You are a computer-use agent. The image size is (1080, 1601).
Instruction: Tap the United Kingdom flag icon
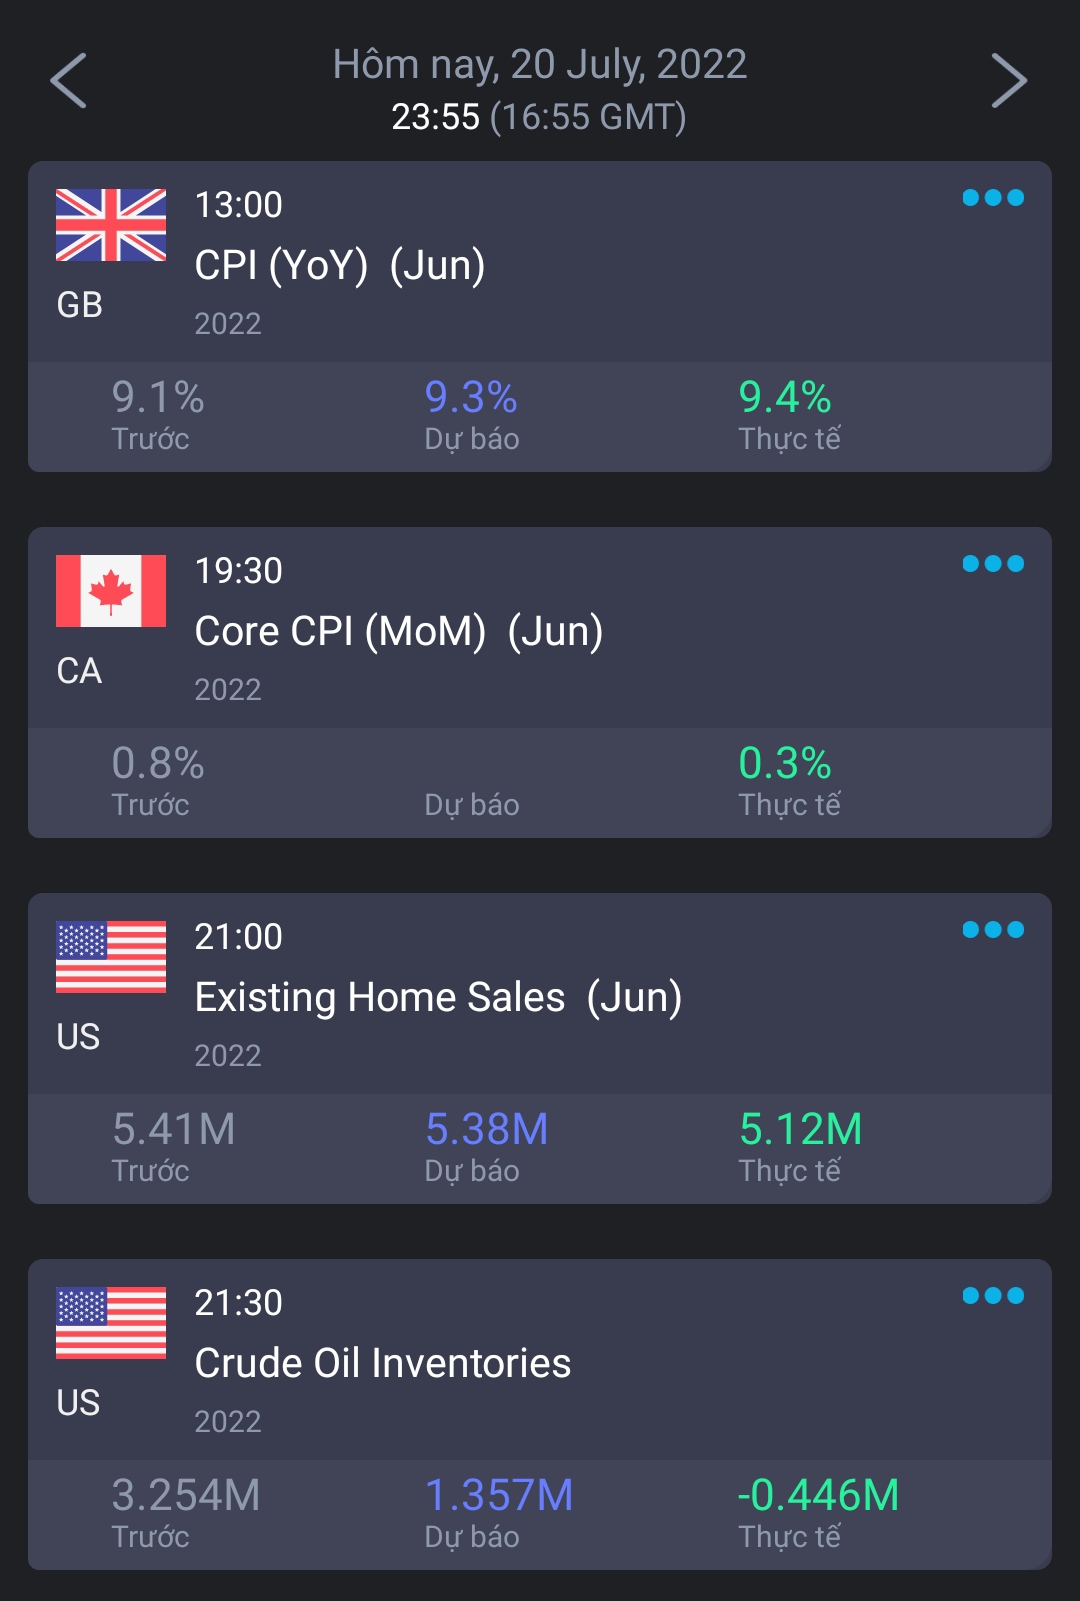[x=111, y=225]
